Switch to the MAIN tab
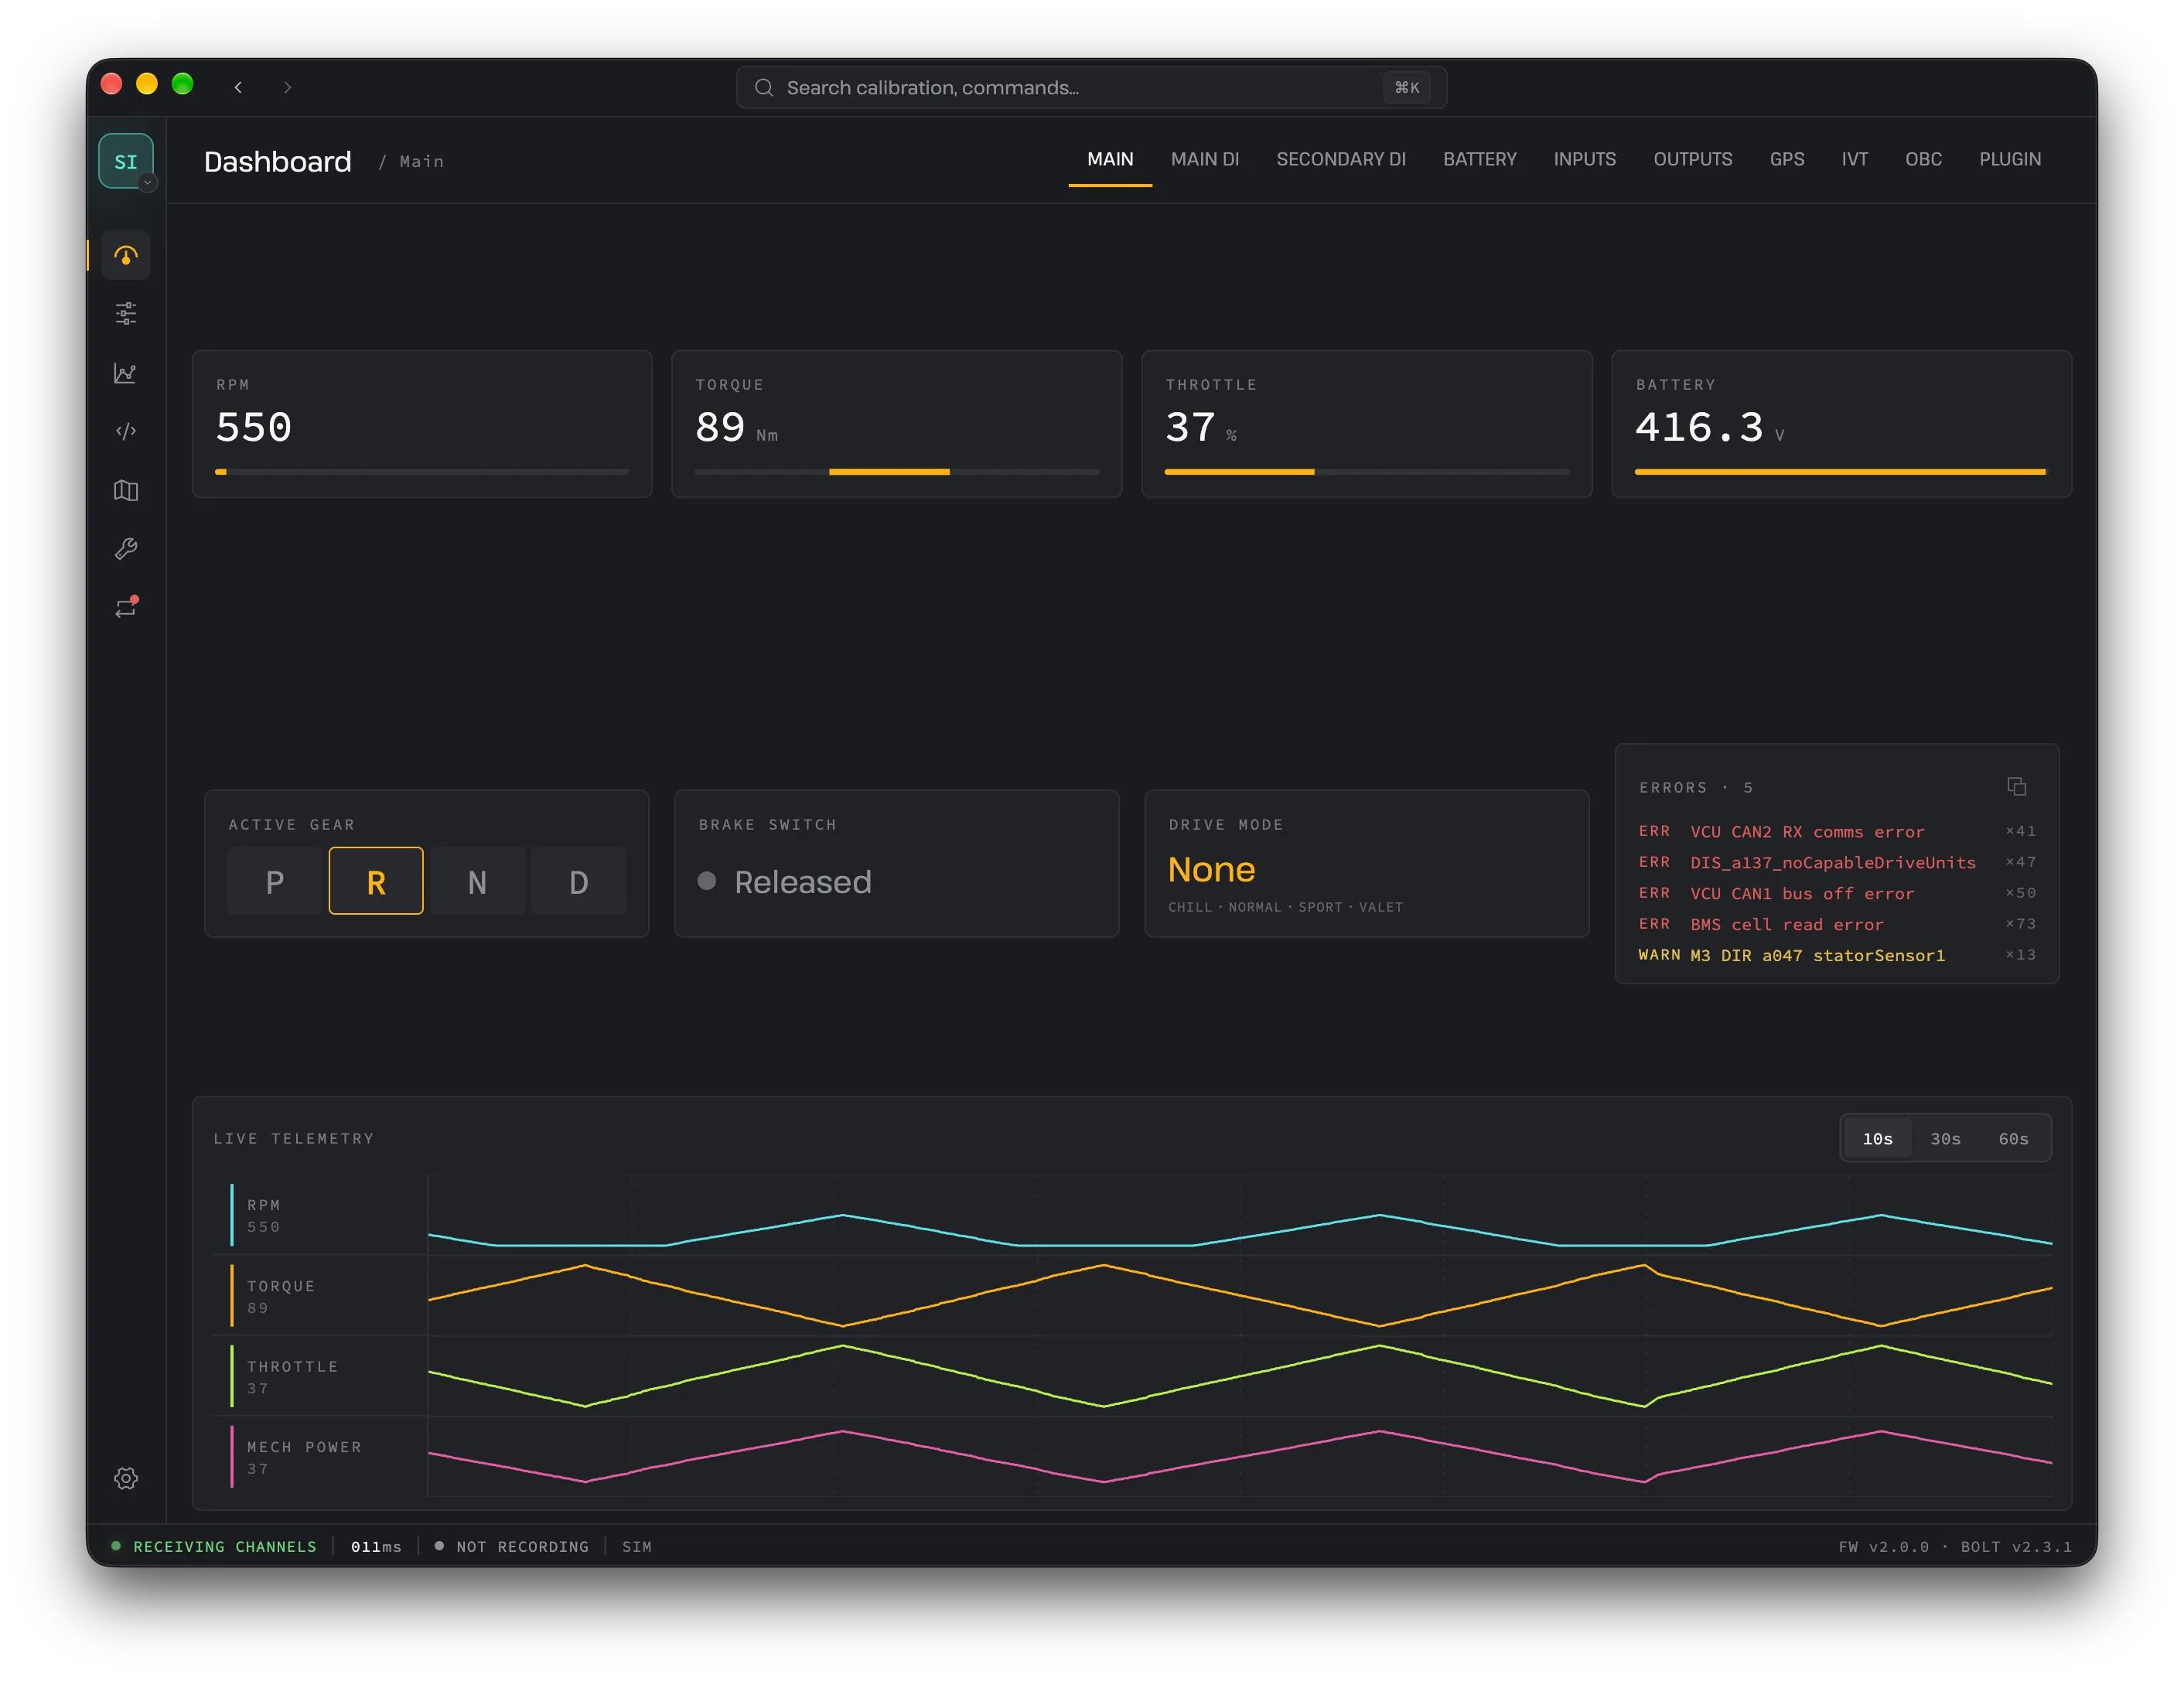 tap(1110, 160)
